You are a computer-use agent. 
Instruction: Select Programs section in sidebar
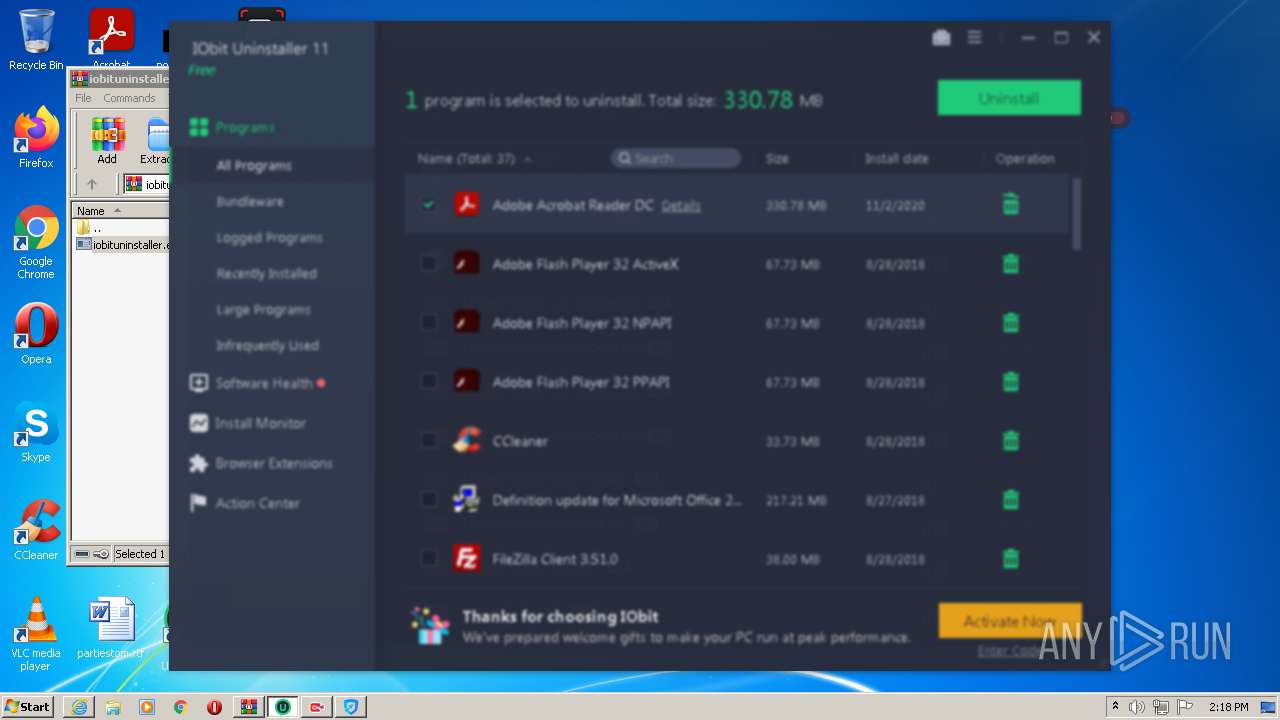click(232, 127)
